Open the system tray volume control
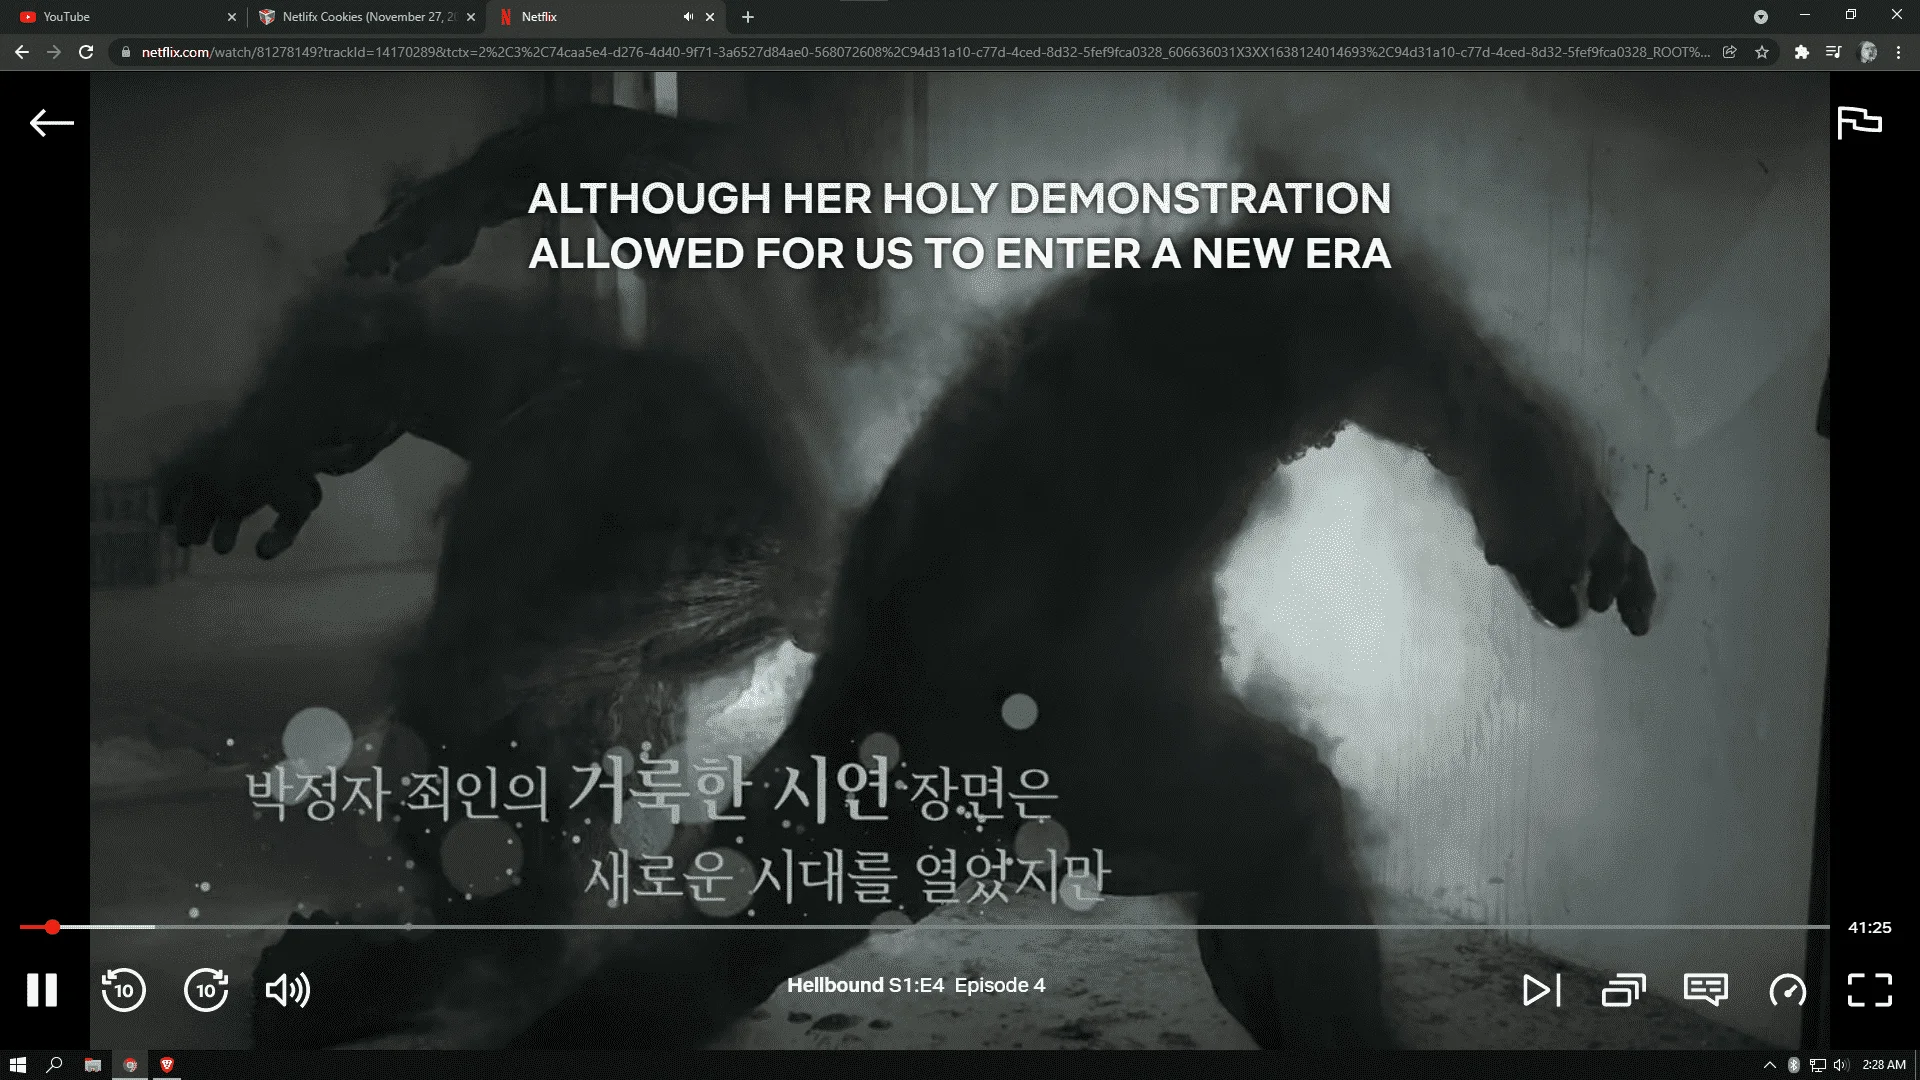The image size is (1920, 1080). (x=1842, y=1065)
